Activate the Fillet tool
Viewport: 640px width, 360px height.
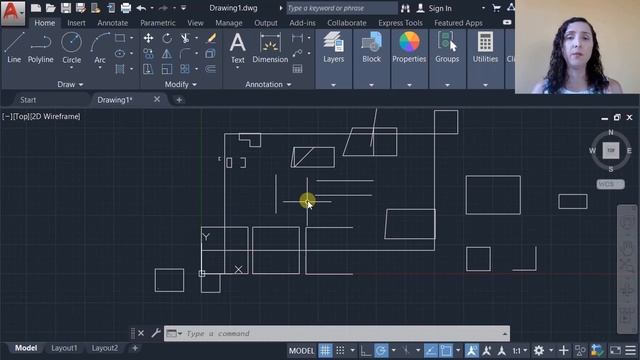point(185,53)
